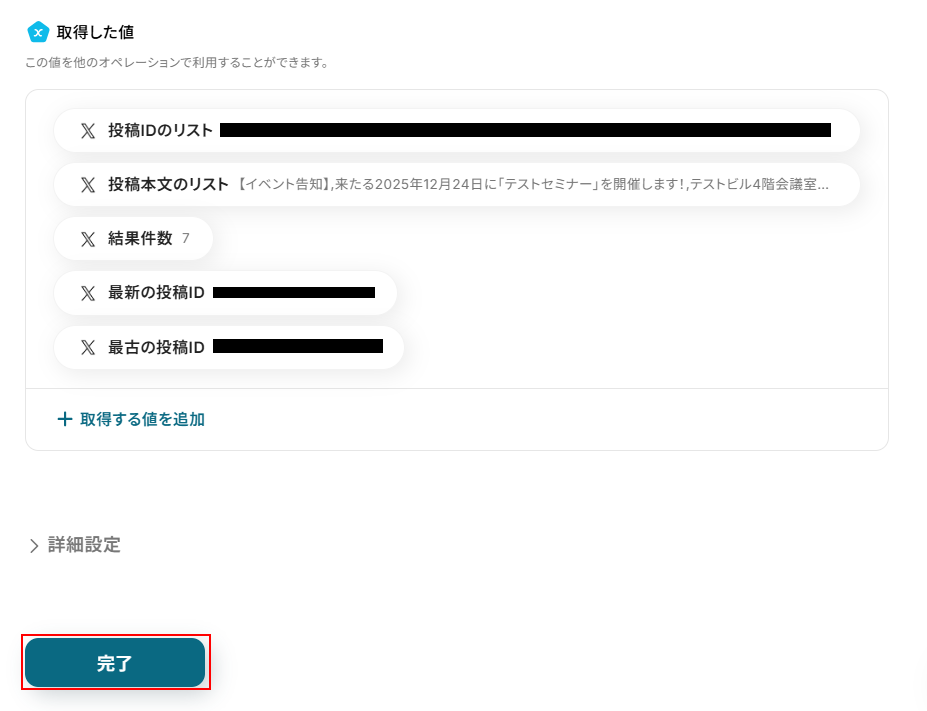Click the イベント告知 post text preview

pos(533,185)
